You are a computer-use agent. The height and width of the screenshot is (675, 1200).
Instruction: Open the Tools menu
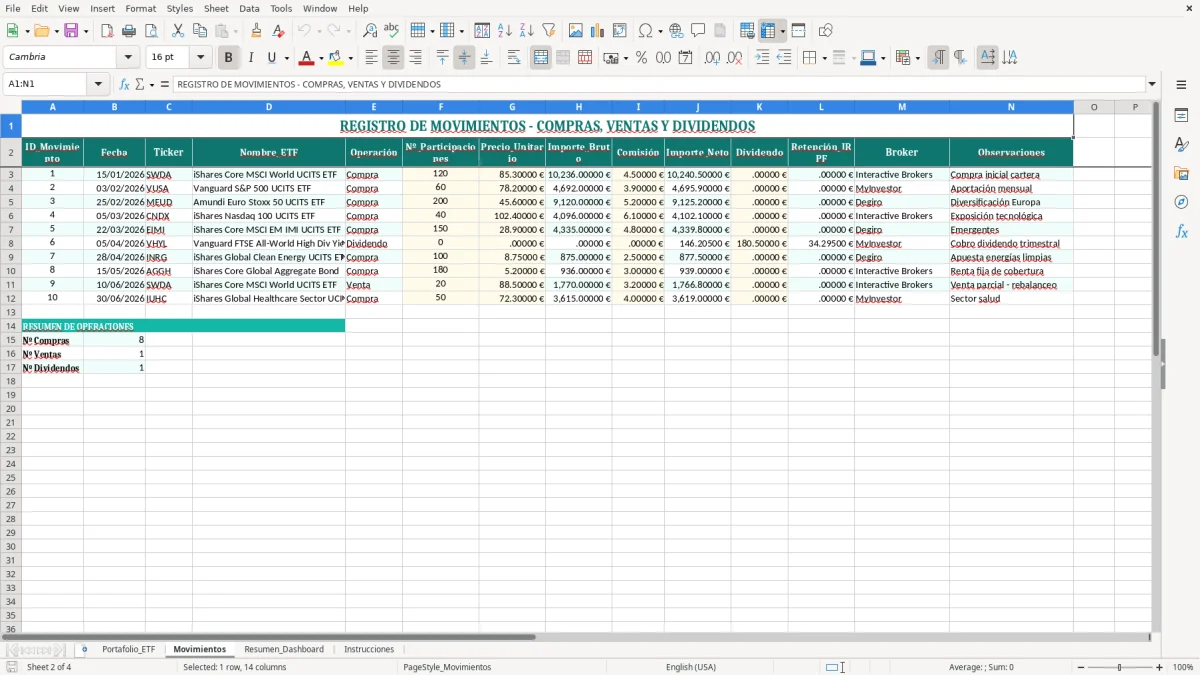(281, 8)
